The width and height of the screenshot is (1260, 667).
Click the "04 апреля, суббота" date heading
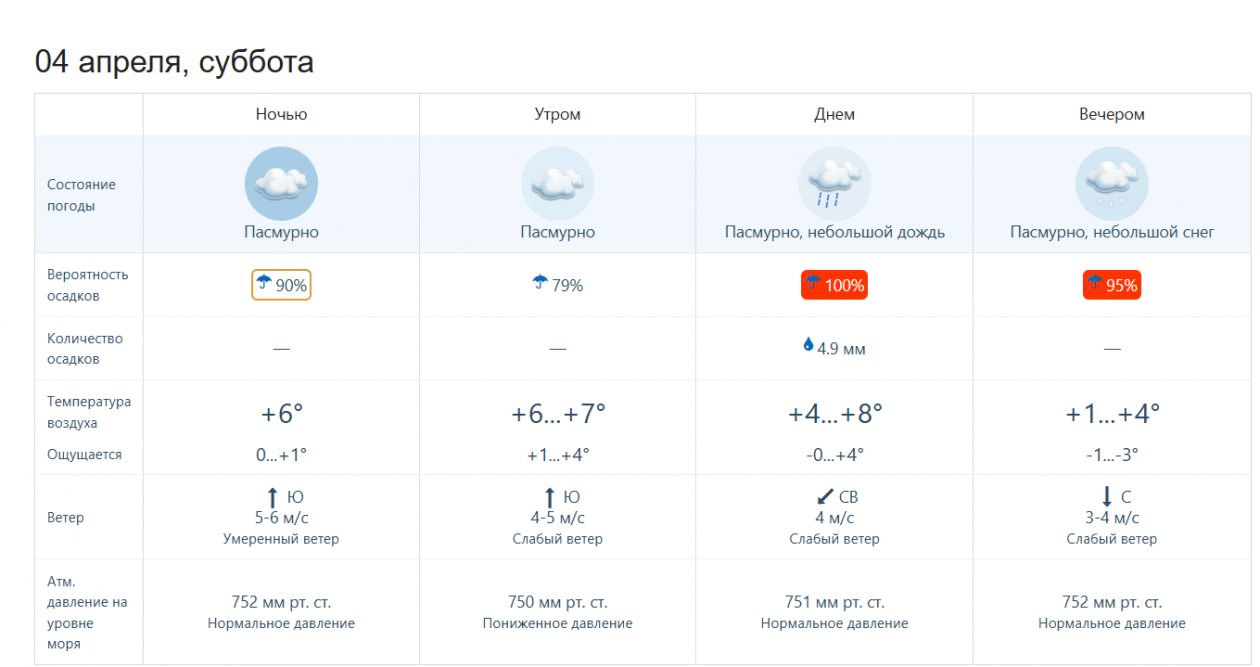[174, 62]
